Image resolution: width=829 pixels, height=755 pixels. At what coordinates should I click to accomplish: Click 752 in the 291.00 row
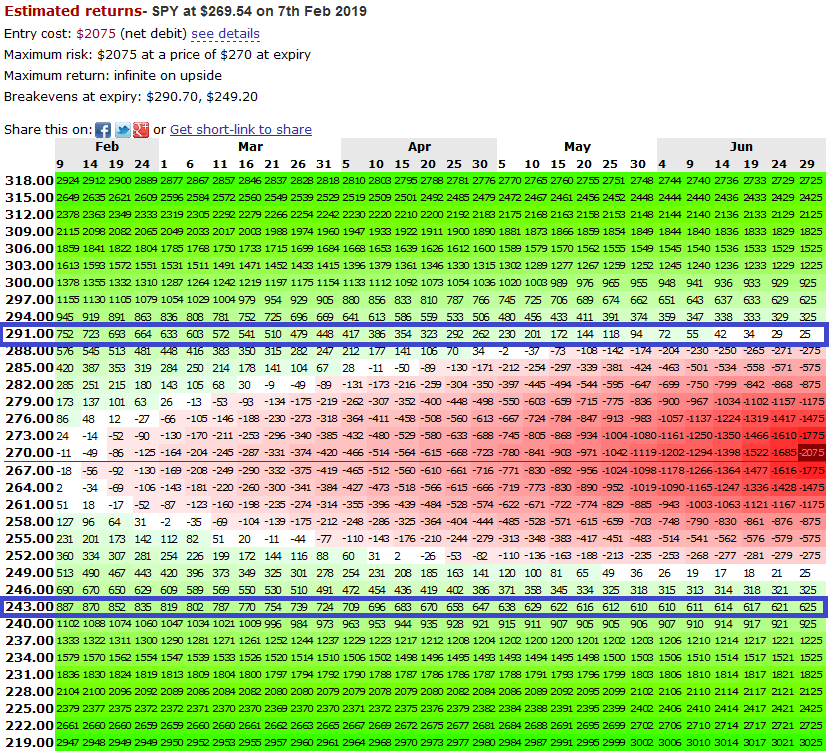[x=65, y=334]
